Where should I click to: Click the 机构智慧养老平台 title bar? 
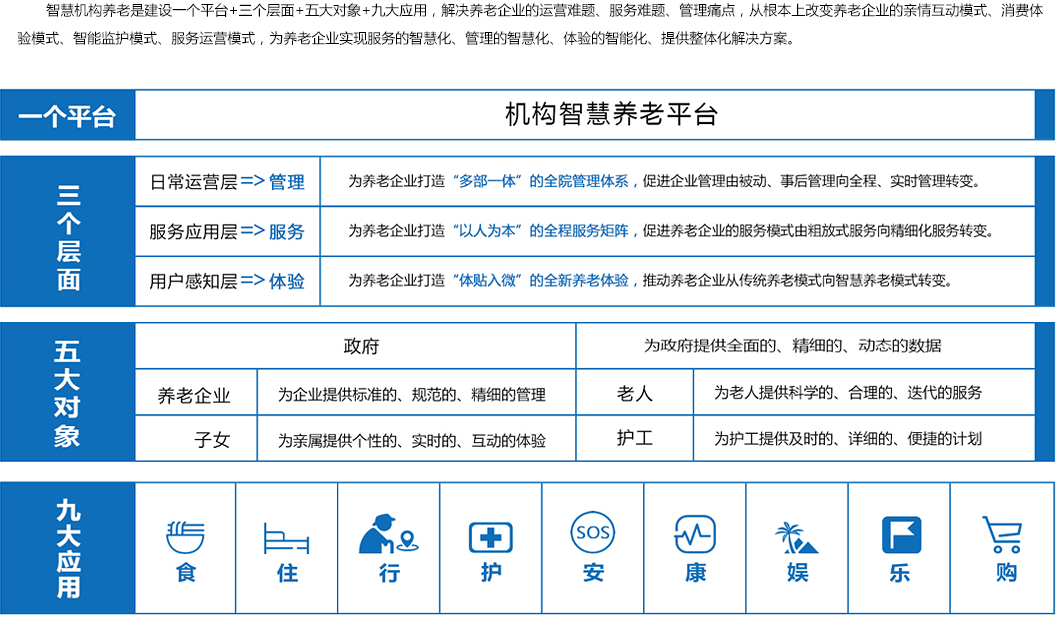pyautogui.click(x=611, y=115)
